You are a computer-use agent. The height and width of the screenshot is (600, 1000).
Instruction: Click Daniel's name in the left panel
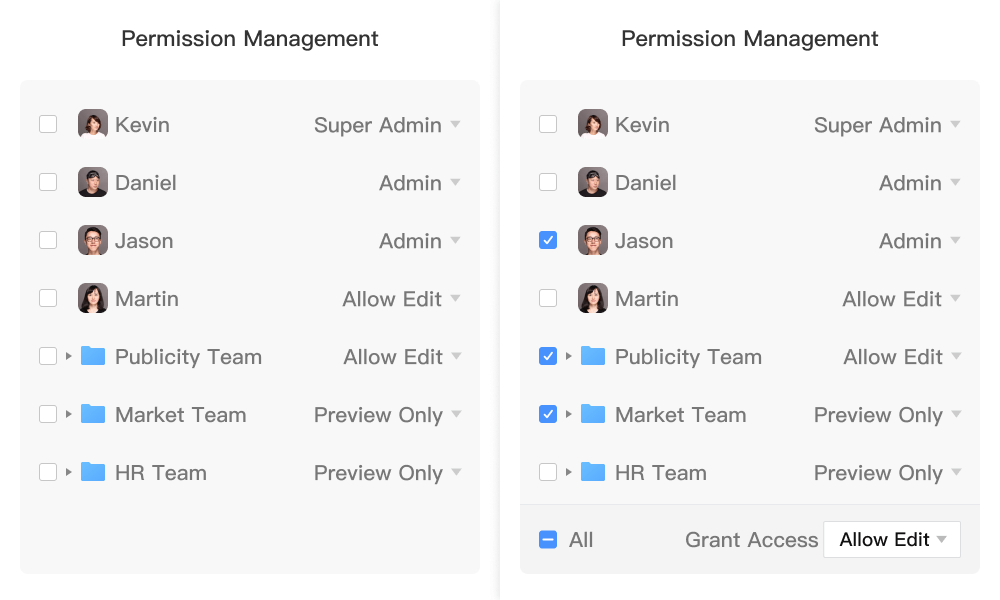pos(145,183)
